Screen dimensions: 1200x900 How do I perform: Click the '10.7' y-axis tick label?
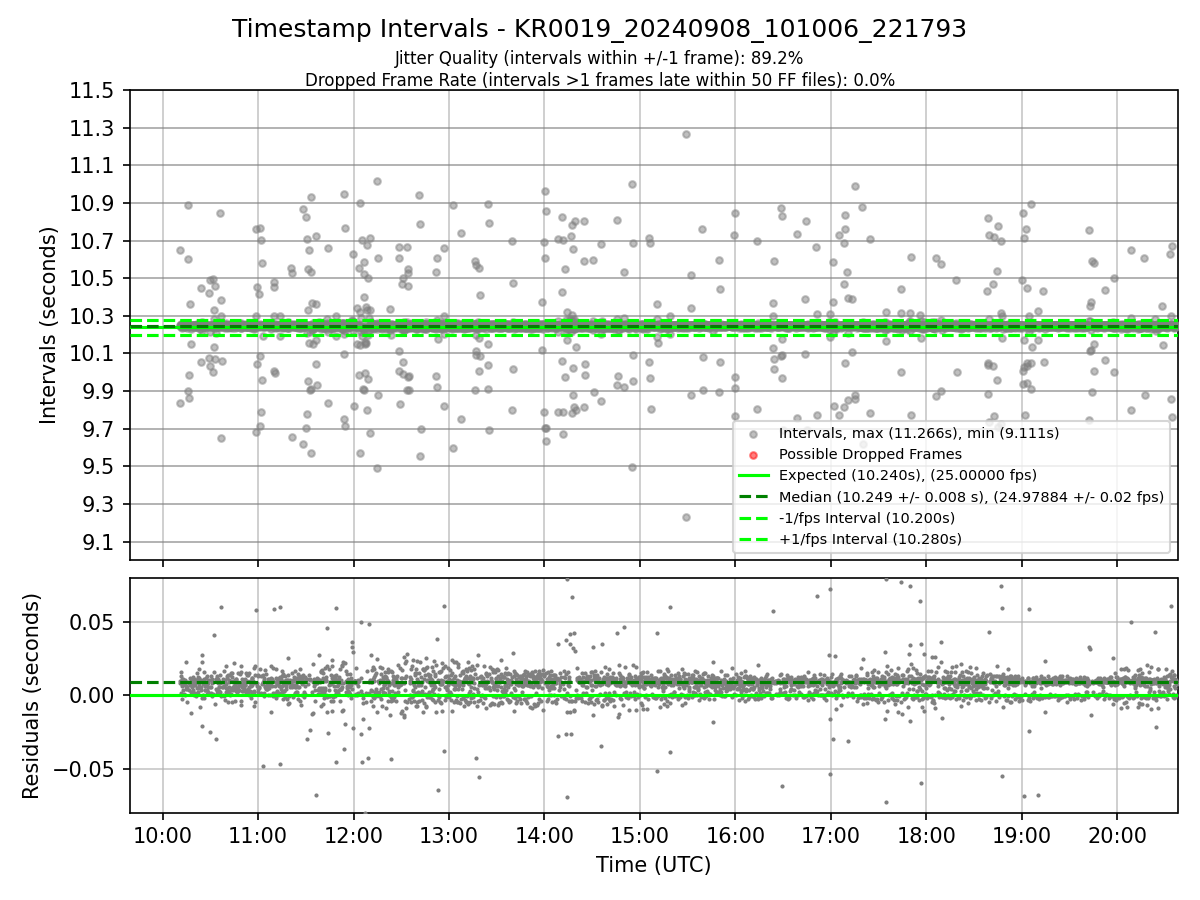93,241
